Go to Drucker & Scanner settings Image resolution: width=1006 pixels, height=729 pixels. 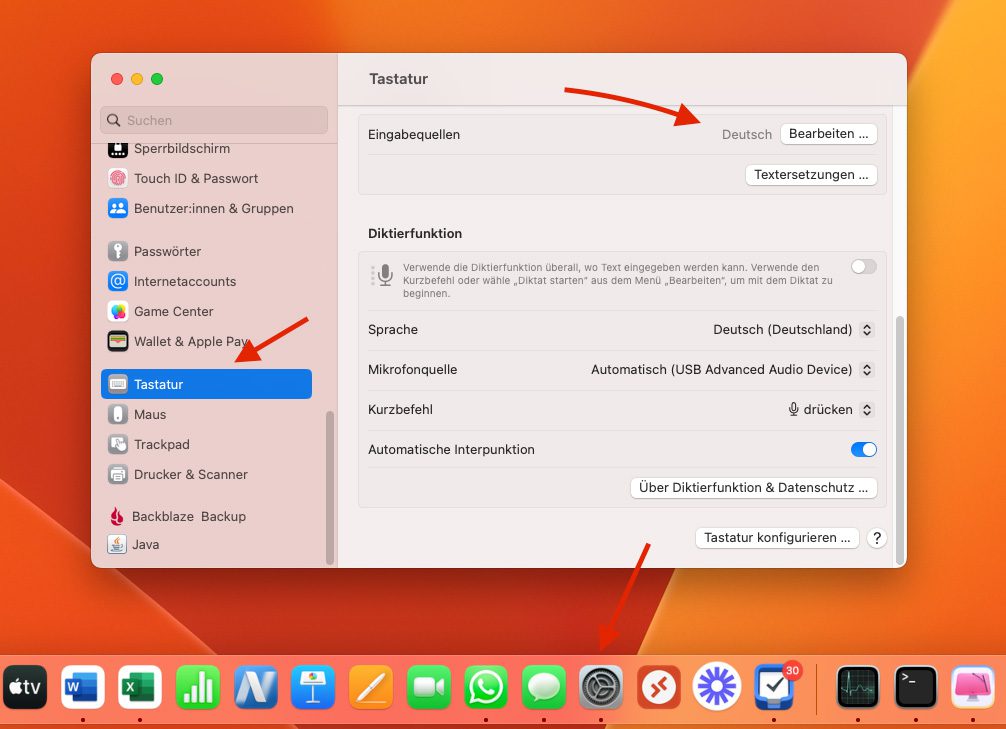click(x=190, y=474)
